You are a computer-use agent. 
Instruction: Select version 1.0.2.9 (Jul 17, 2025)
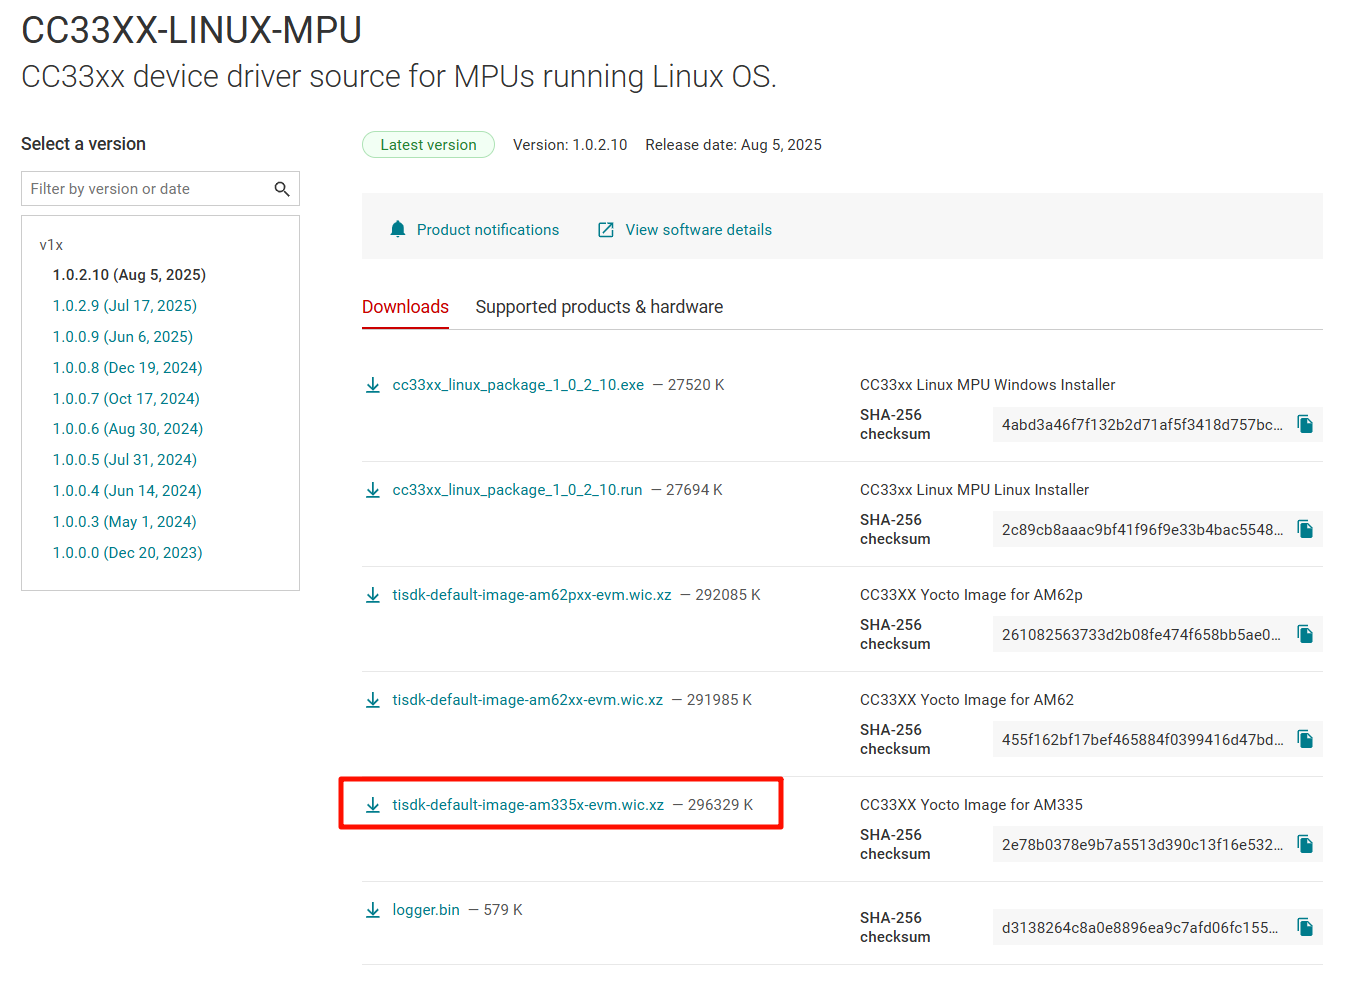(125, 306)
